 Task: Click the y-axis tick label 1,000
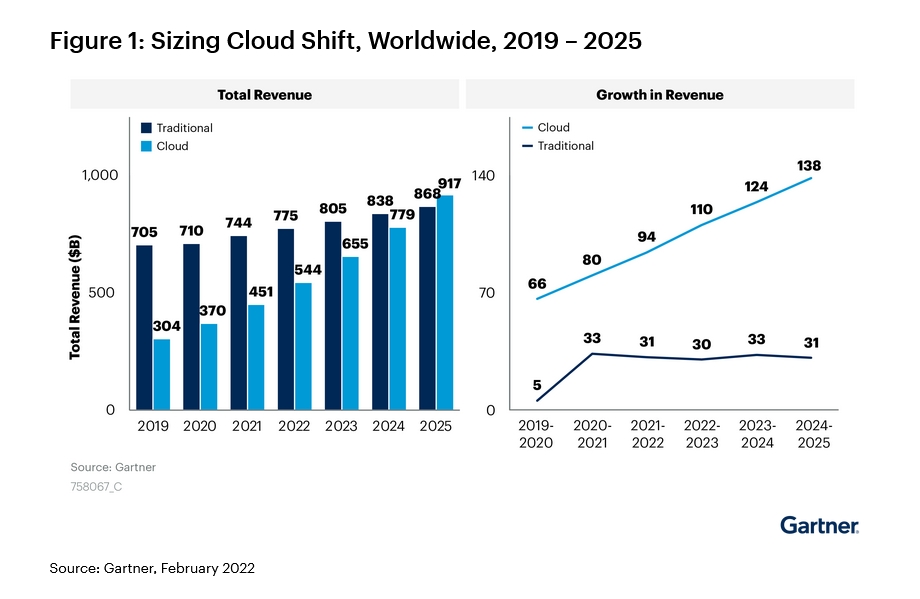click(x=100, y=175)
